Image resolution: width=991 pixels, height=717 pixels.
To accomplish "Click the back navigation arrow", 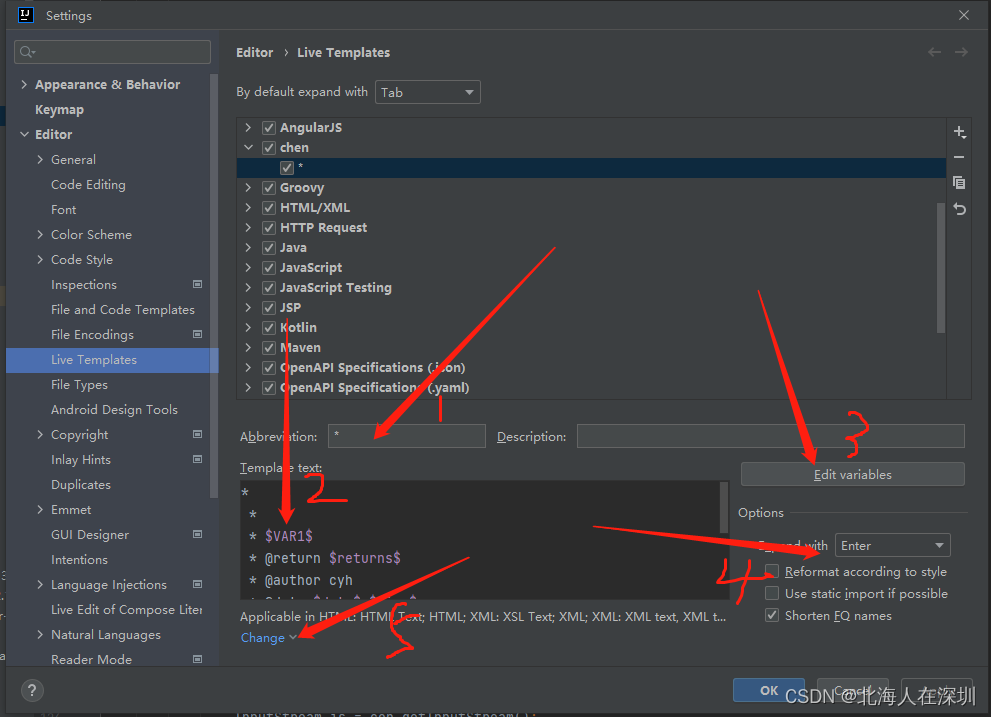I will point(934,52).
